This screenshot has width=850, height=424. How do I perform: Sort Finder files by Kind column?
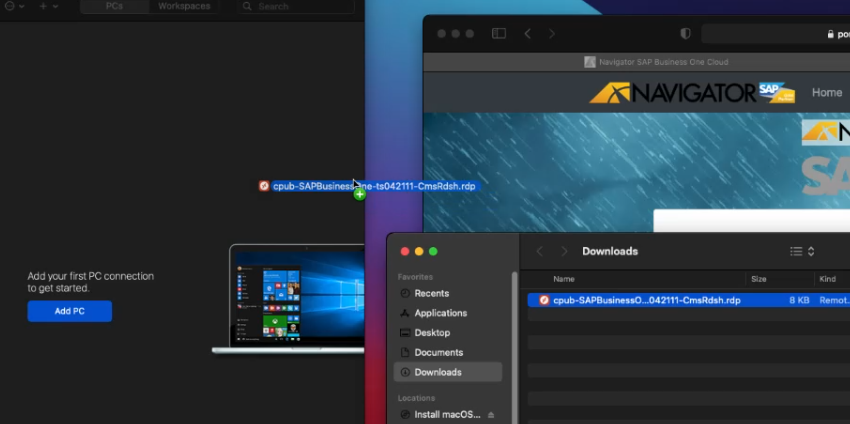[827, 279]
